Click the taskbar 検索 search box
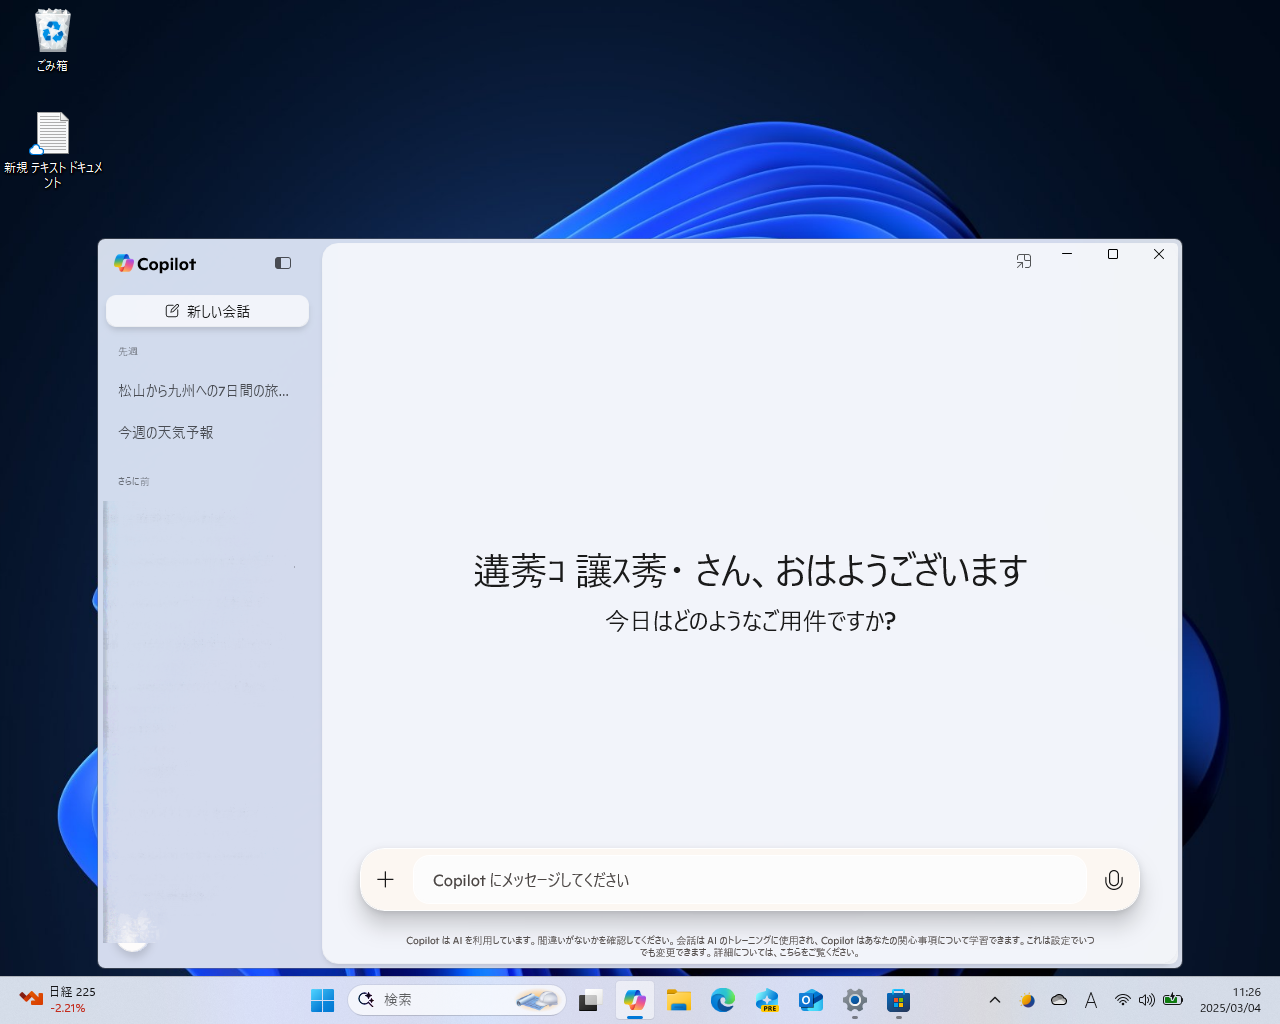 pyautogui.click(x=457, y=1000)
